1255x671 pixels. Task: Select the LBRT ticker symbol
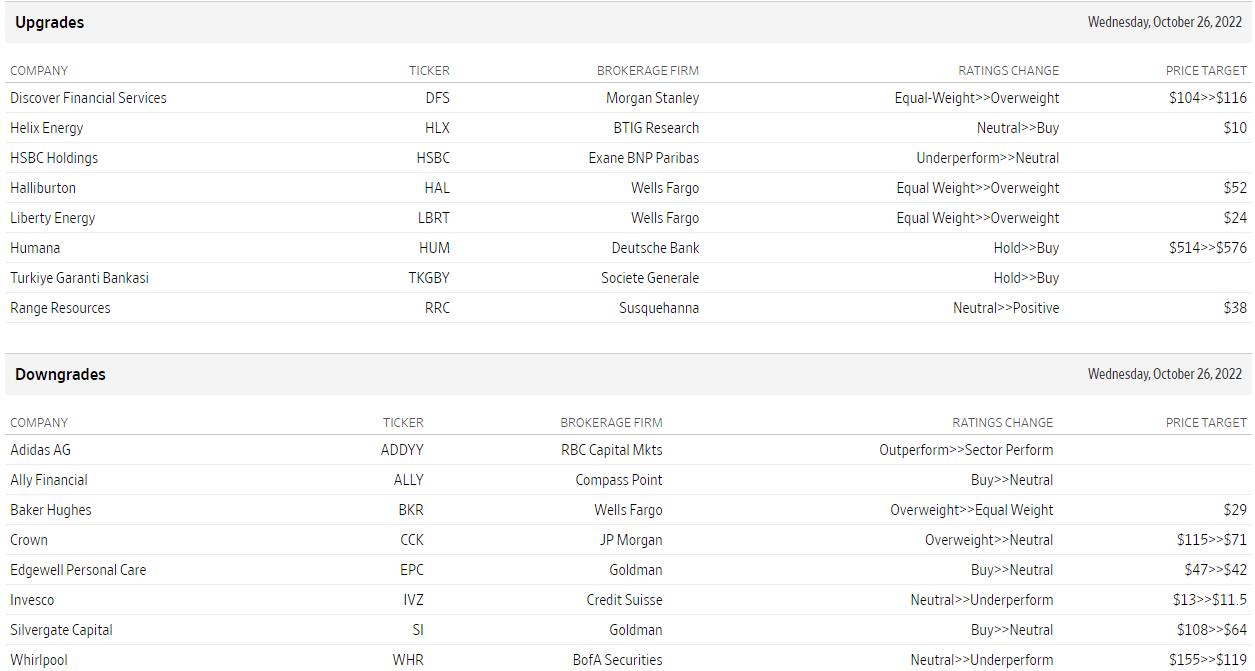click(434, 218)
